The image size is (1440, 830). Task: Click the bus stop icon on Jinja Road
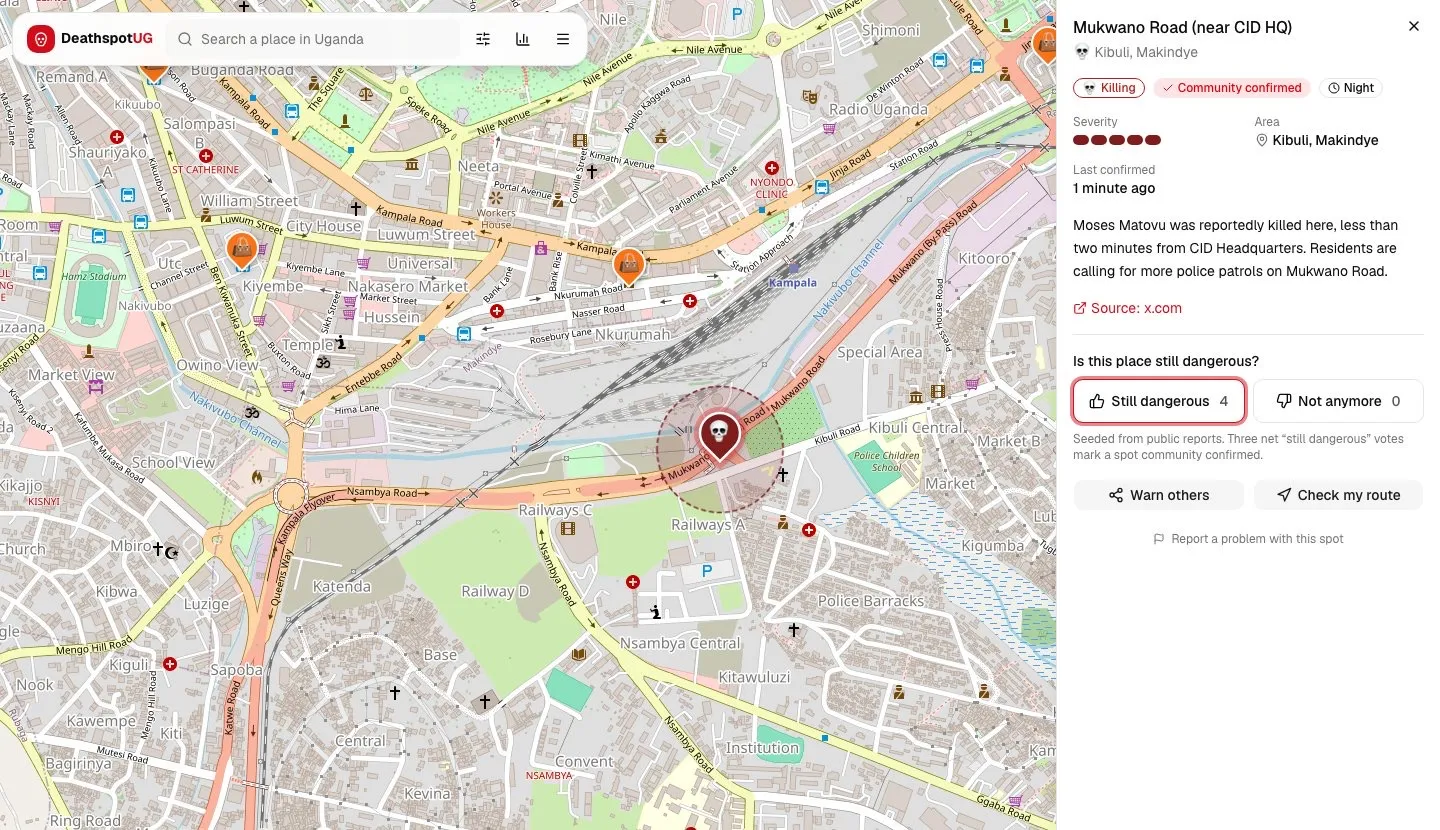tap(821, 187)
